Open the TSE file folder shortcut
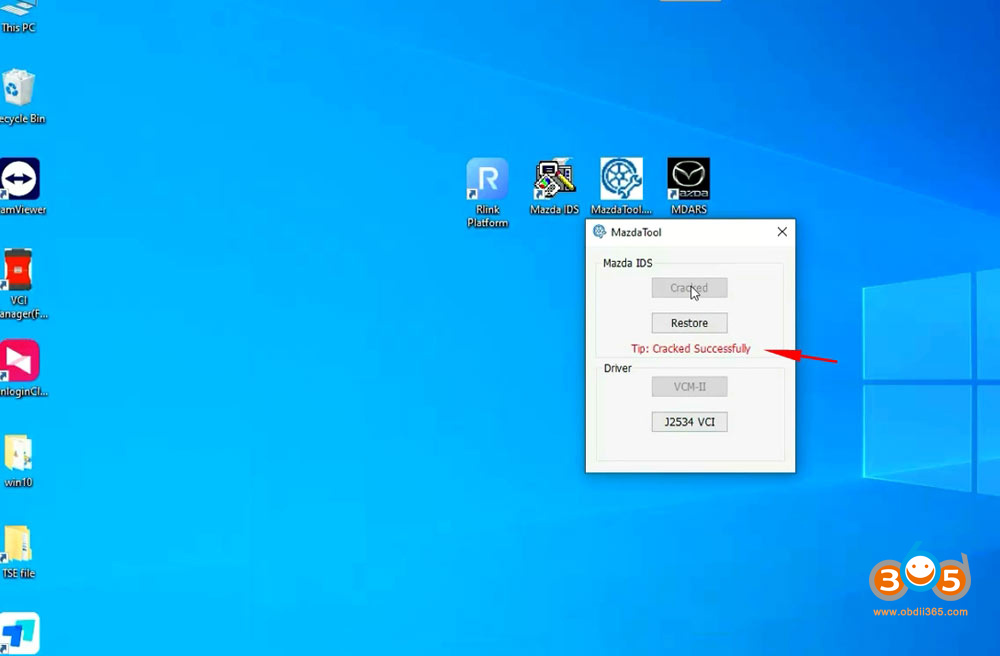This screenshot has width=1000, height=656. pos(18,551)
